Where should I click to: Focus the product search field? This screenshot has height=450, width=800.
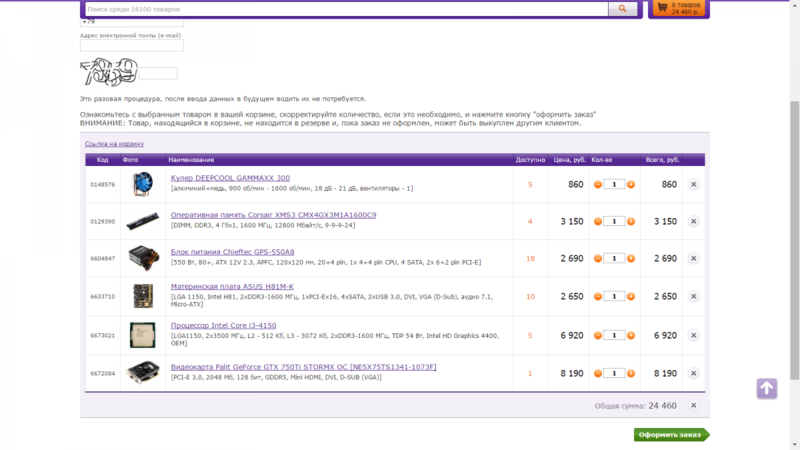tap(345, 9)
